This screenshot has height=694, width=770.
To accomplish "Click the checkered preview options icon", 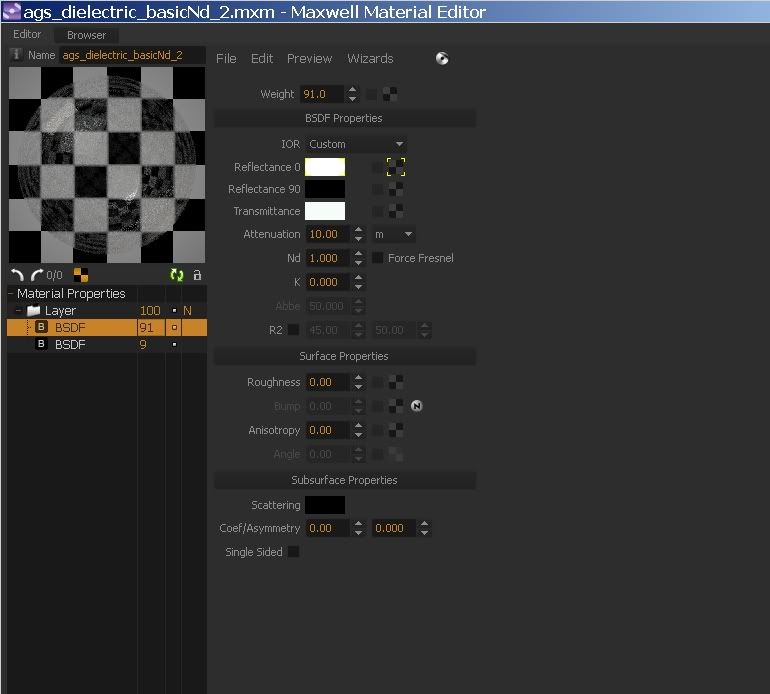I will 81,275.
